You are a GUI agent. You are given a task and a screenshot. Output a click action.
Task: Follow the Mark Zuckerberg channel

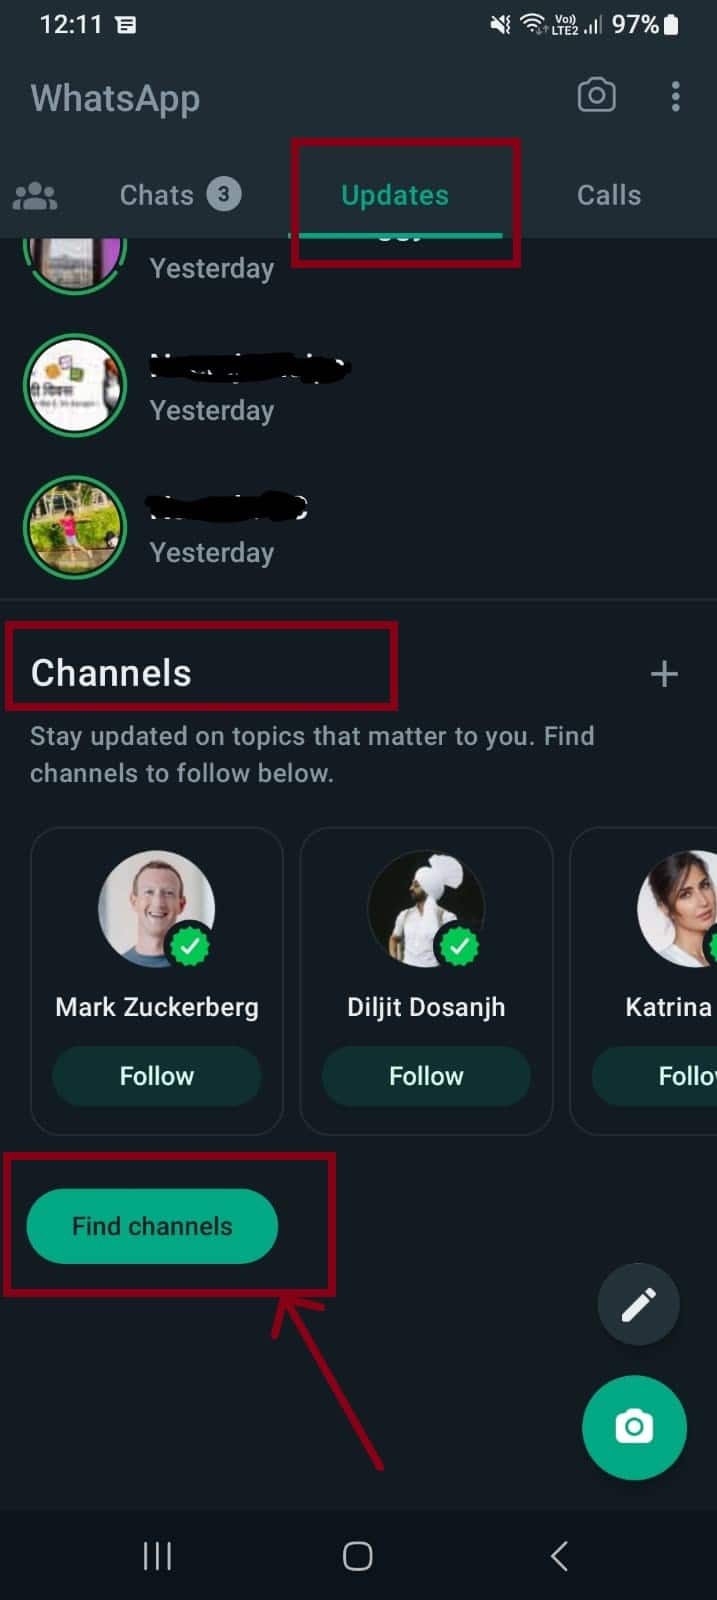(x=157, y=1076)
